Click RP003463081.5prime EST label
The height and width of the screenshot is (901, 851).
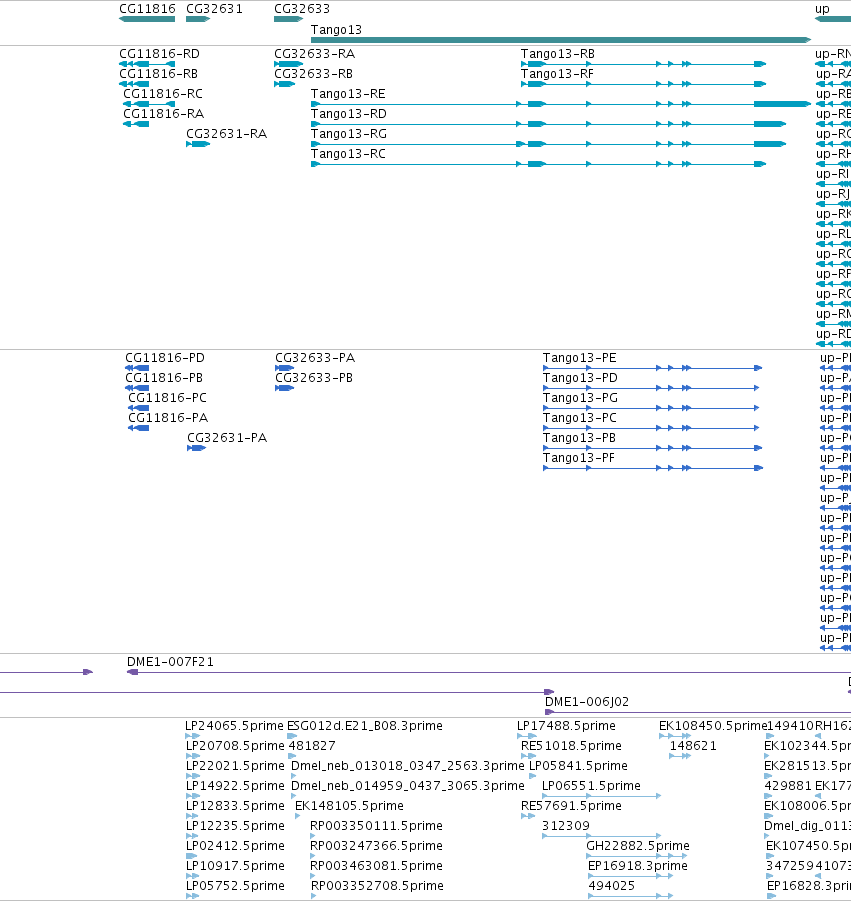[x=376, y=866]
